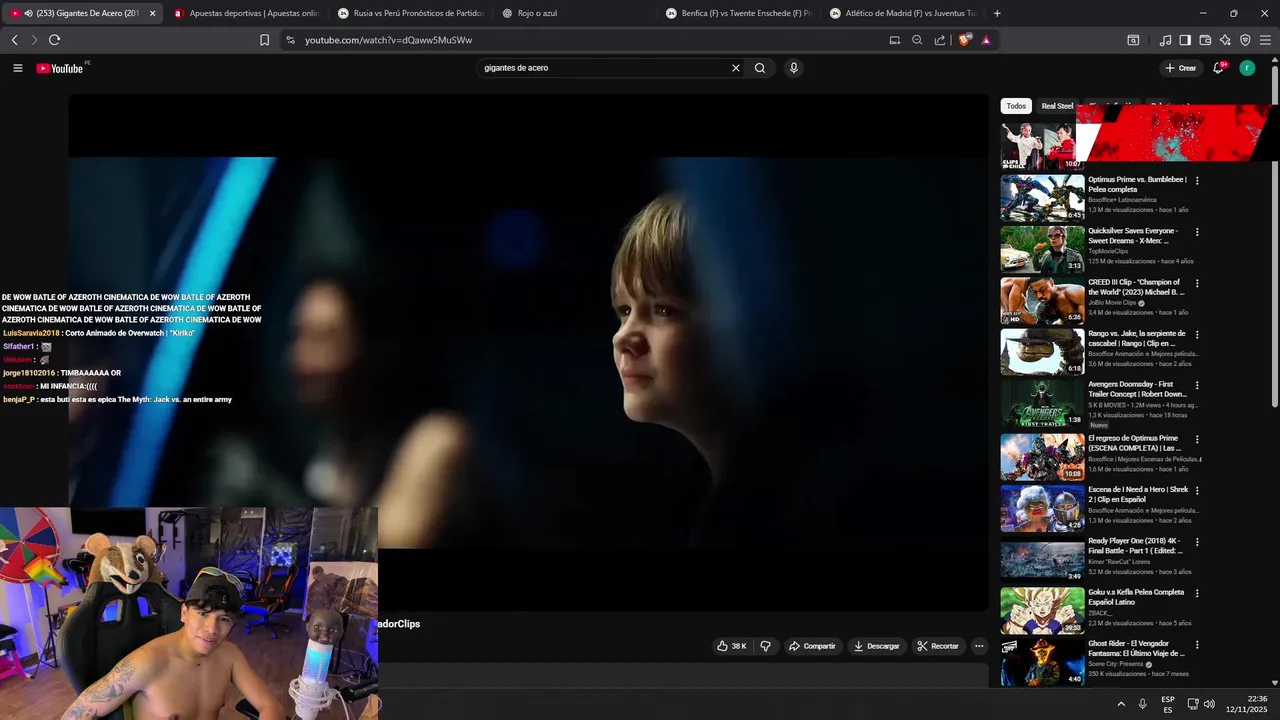This screenshot has width=1280, height=720.
Task: Bookmark this page with the bookmark icon
Action: [x=264, y=40]
